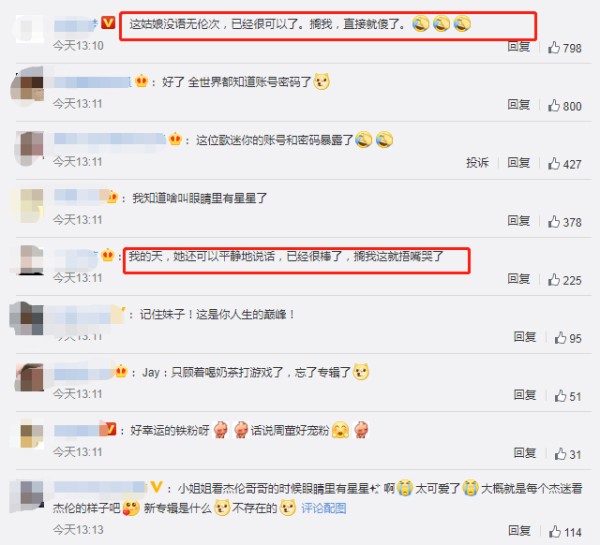Click thumbs-up on the 800-like comment

554,106
